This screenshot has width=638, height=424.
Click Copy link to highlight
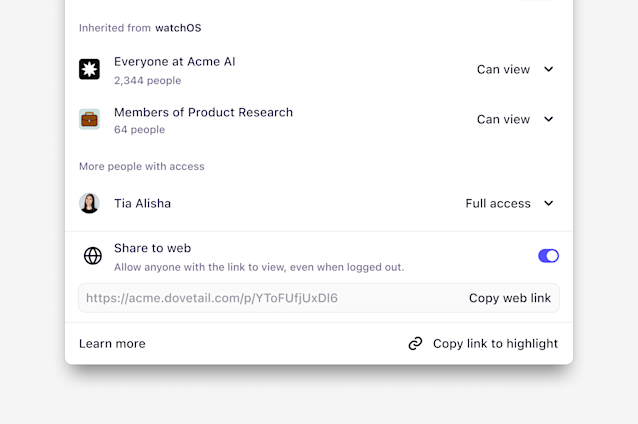coord(495,344)
